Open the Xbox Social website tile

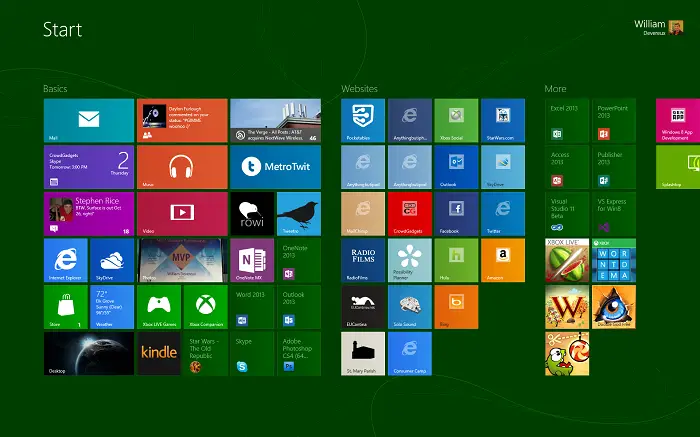click(x=456, y=121)
